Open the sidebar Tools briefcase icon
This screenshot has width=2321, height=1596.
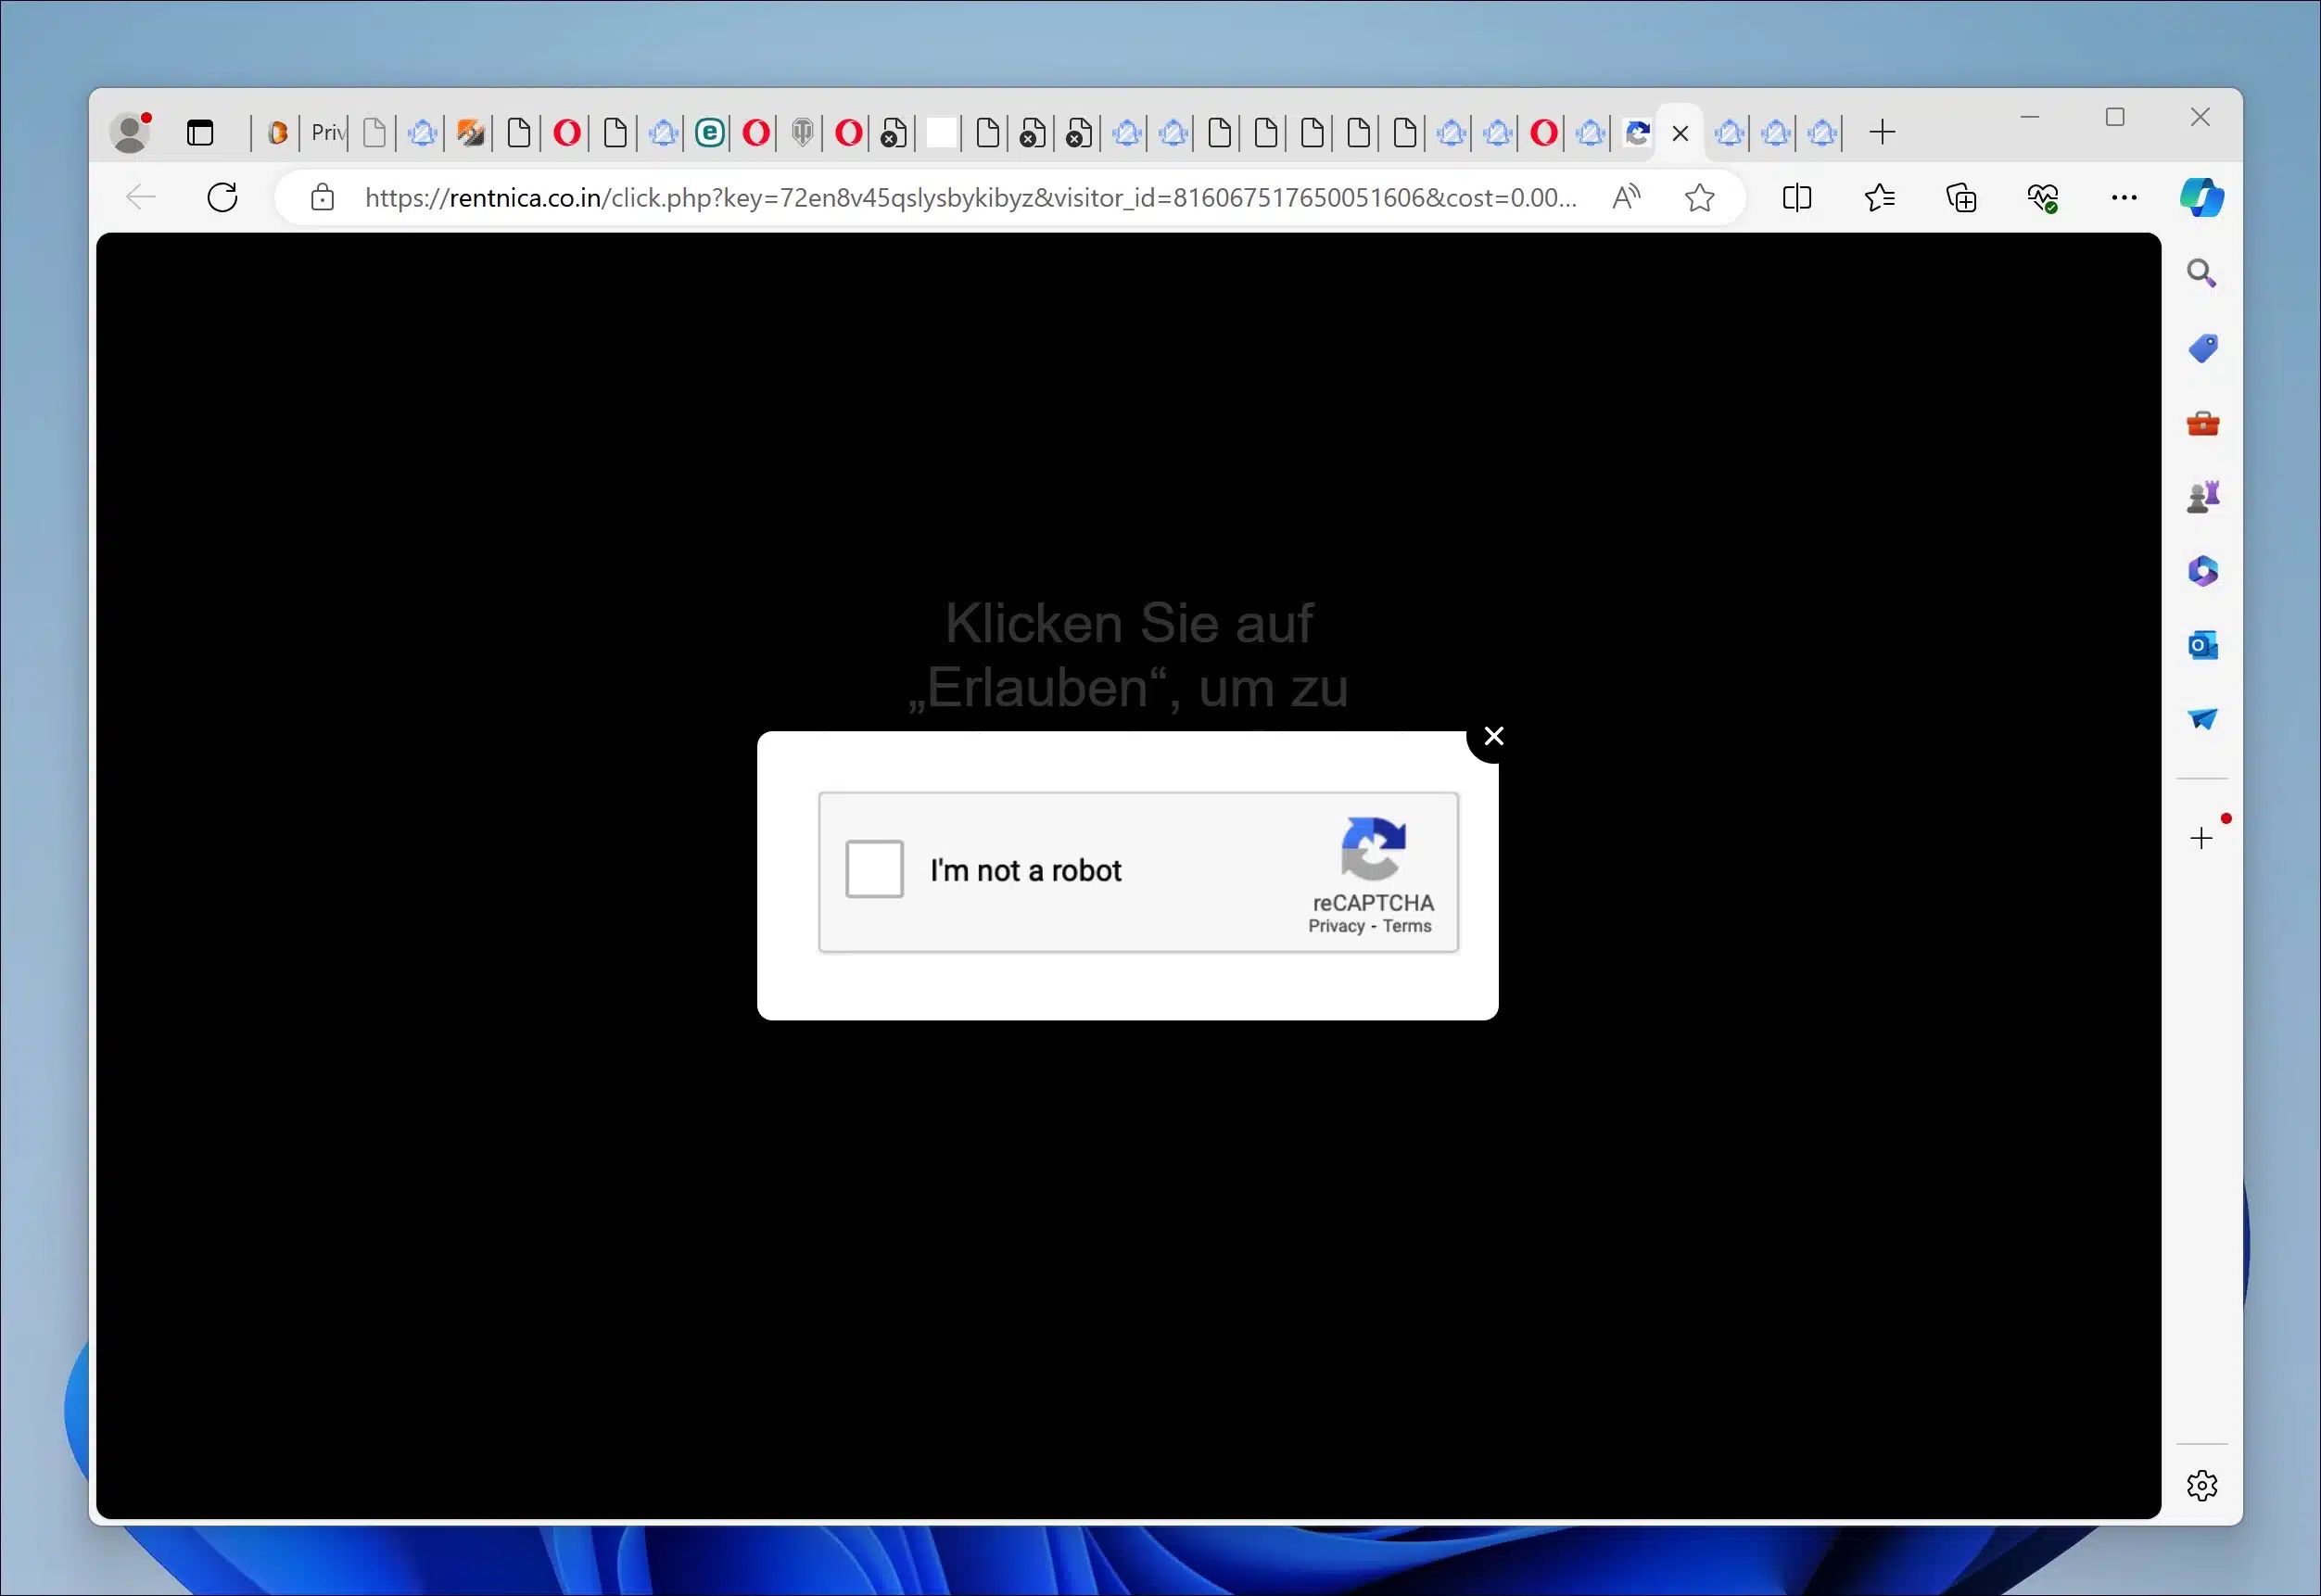pos(2202,423)
